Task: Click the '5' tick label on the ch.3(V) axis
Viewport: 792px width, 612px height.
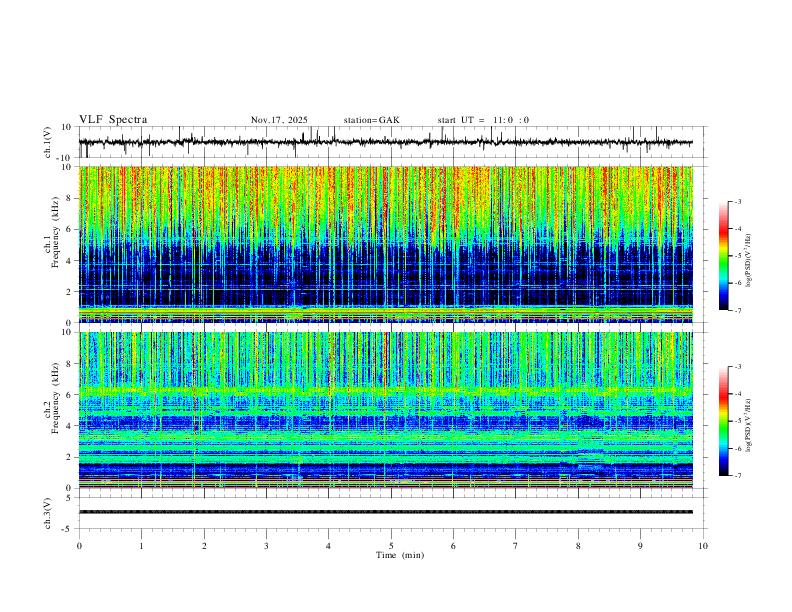Action: [x=69, y=498]
